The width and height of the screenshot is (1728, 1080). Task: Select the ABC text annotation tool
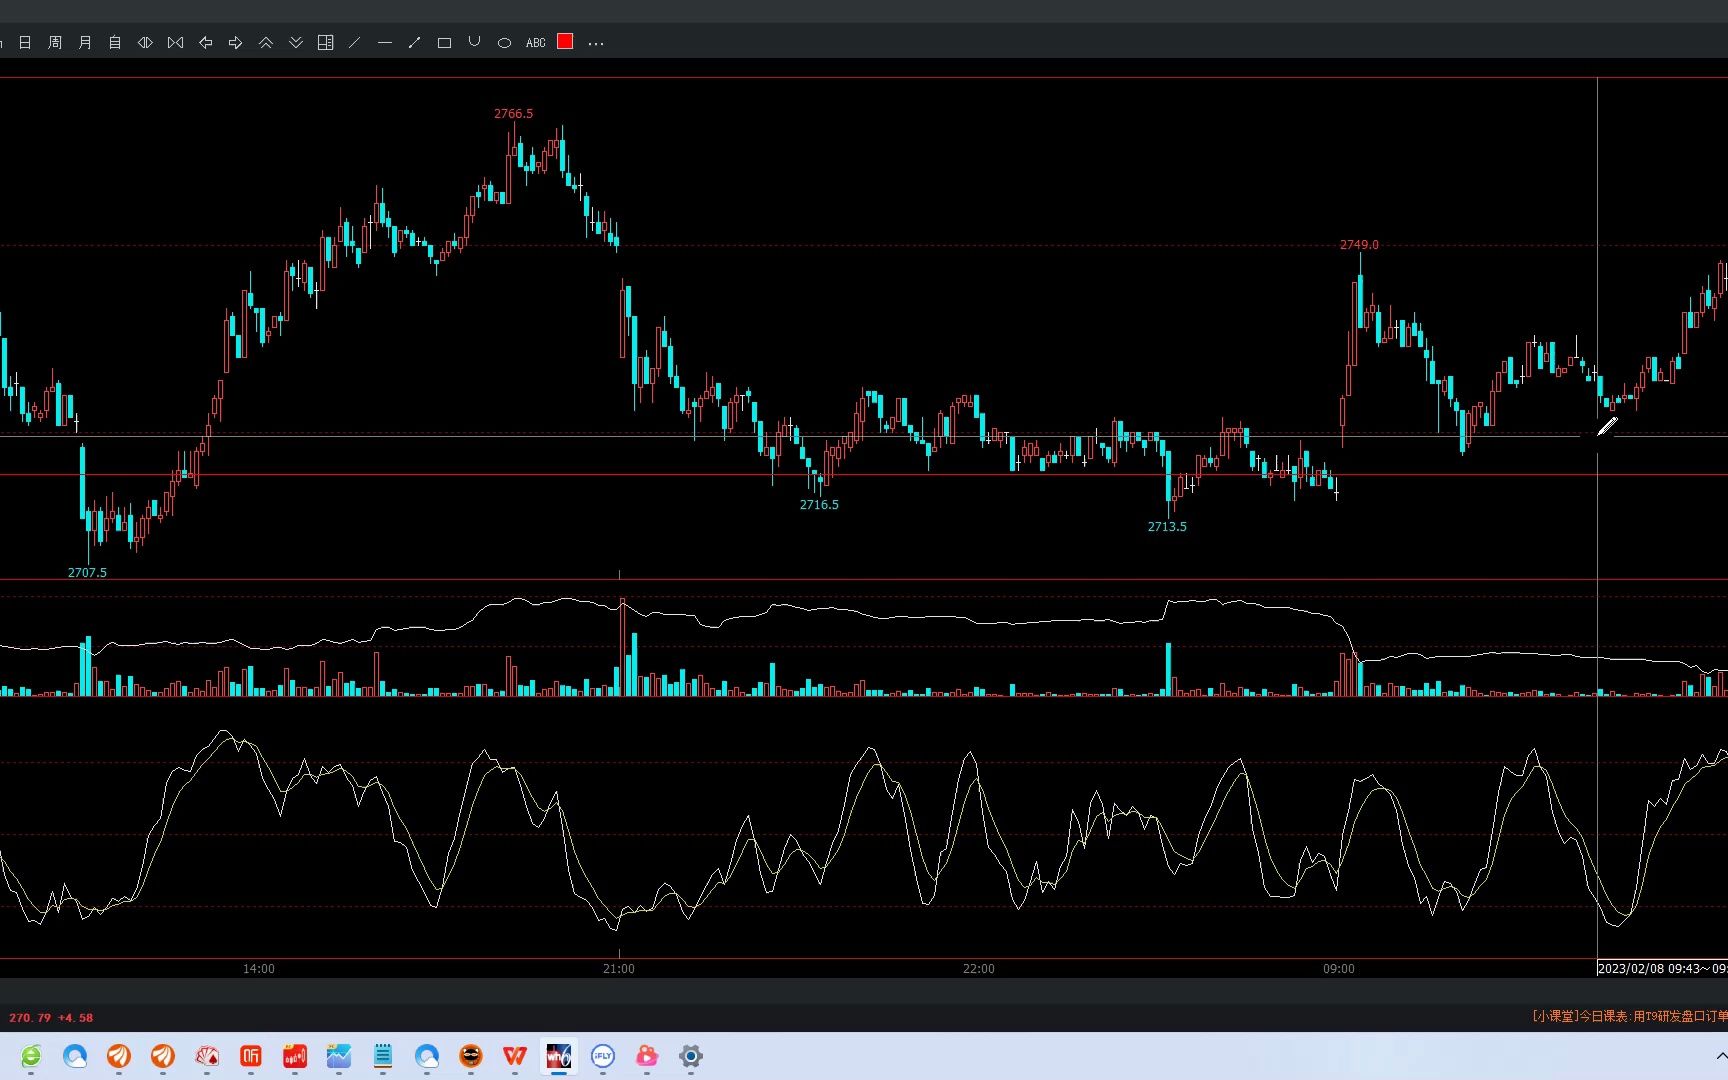click(x=536, y=43)
